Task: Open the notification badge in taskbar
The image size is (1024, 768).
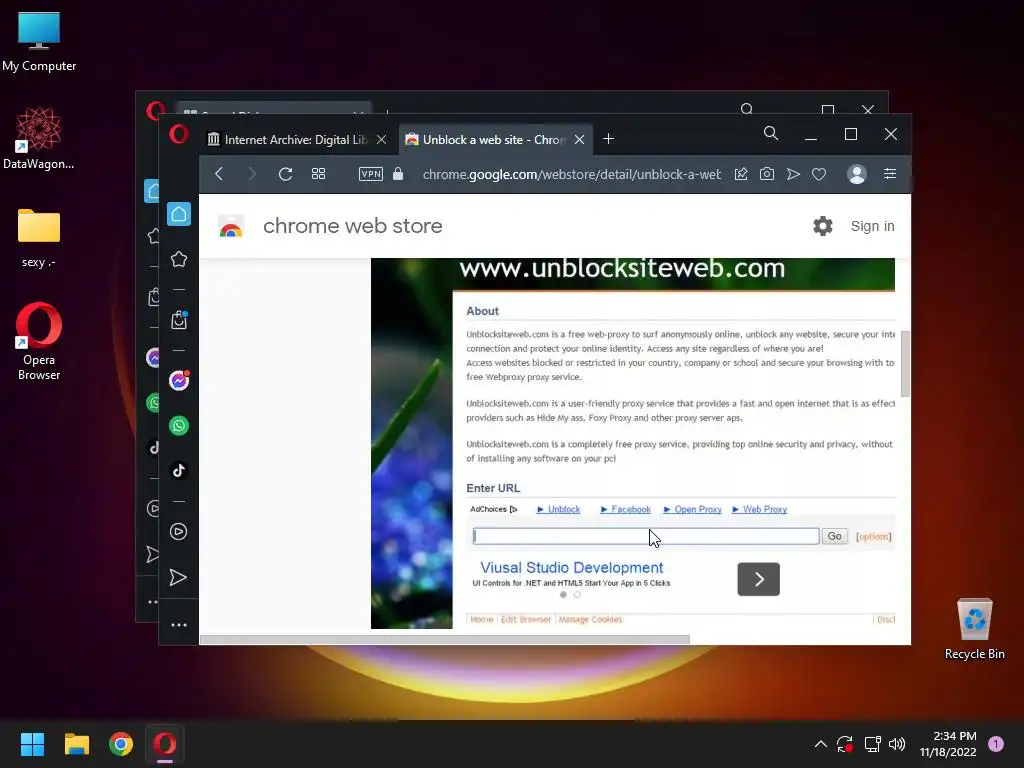Action: pyautogui.click(x=996, y=744)
